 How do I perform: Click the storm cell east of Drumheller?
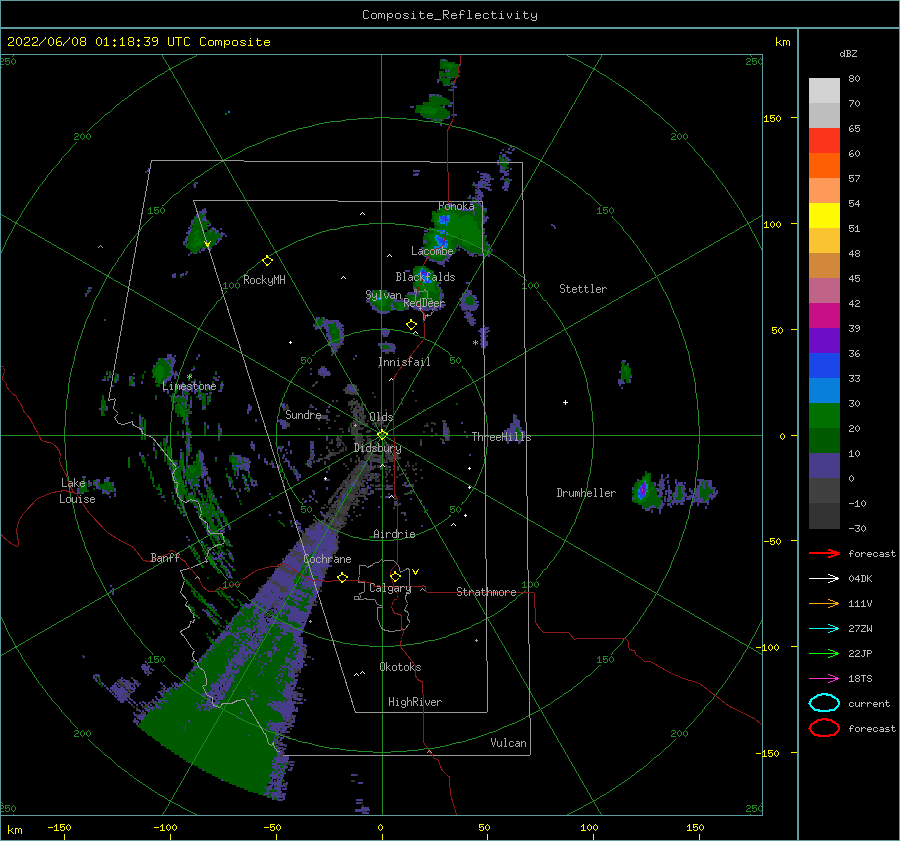pos(644,491)
